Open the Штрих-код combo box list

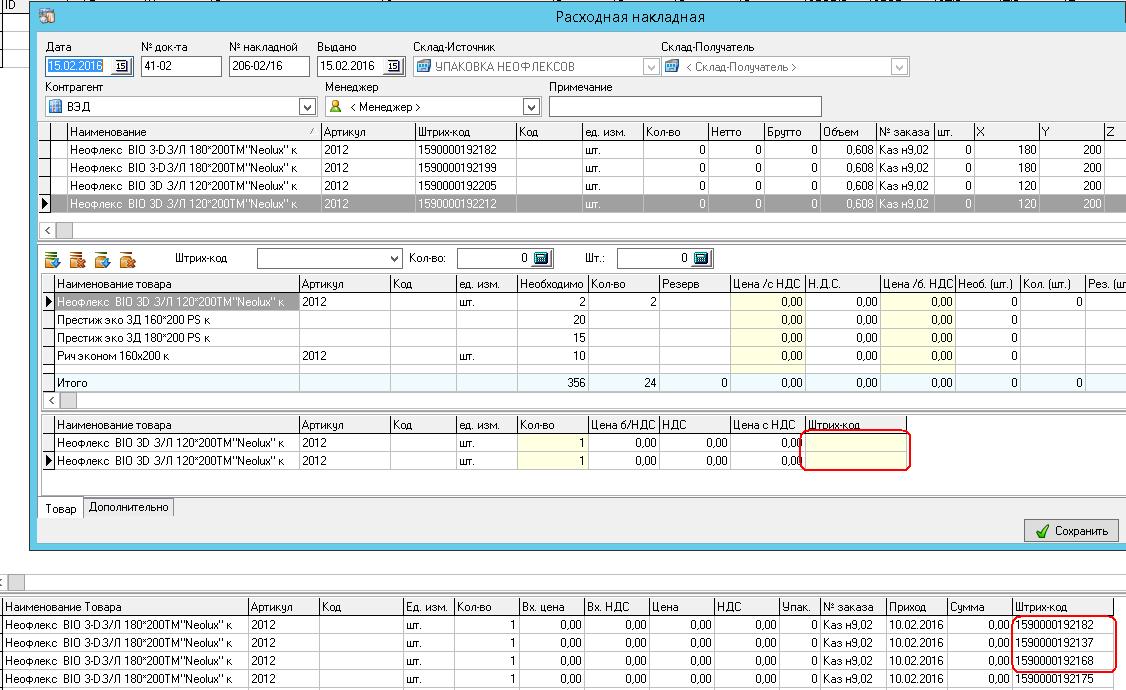pos(393,259)
